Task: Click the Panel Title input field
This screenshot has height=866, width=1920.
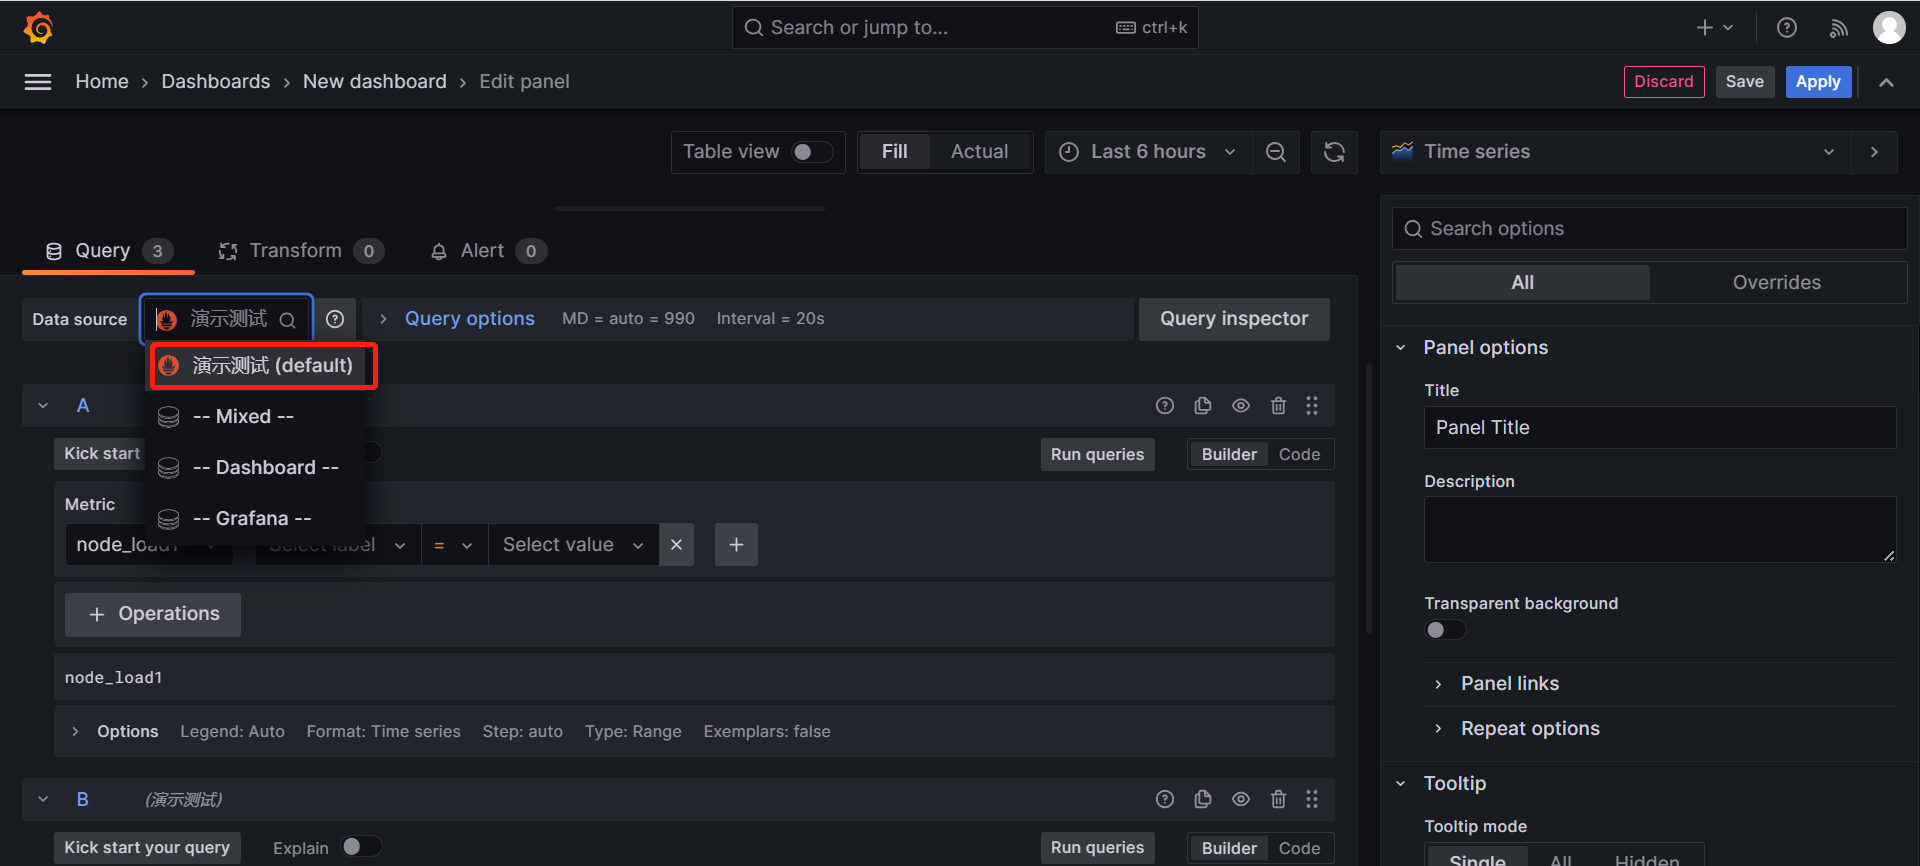Action: tap(1658, 428)
